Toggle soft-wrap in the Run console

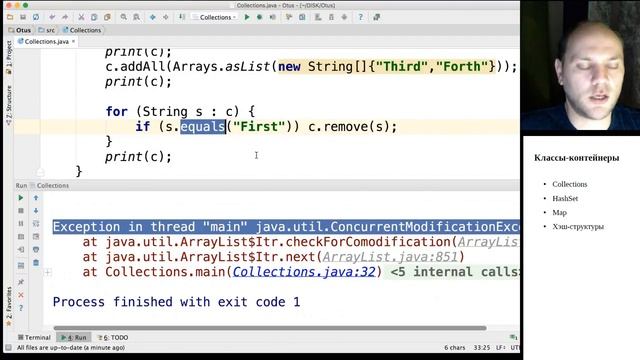tap(36, 224)
